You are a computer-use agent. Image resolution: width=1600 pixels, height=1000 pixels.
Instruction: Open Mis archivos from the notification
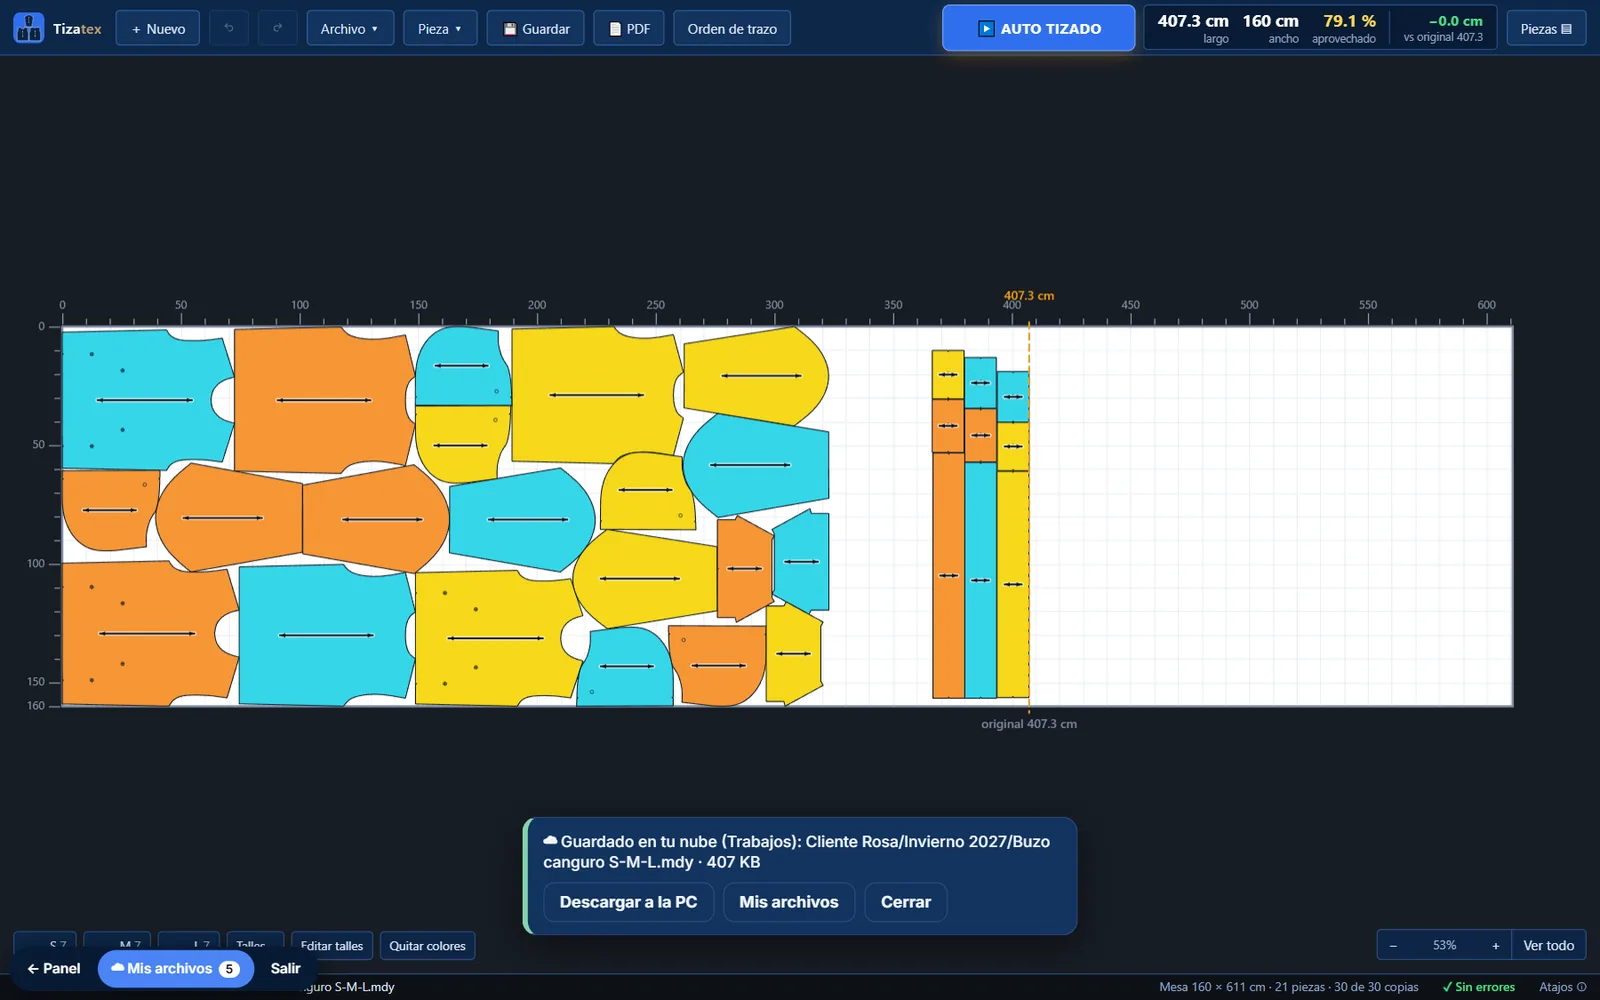coord(789,902)
